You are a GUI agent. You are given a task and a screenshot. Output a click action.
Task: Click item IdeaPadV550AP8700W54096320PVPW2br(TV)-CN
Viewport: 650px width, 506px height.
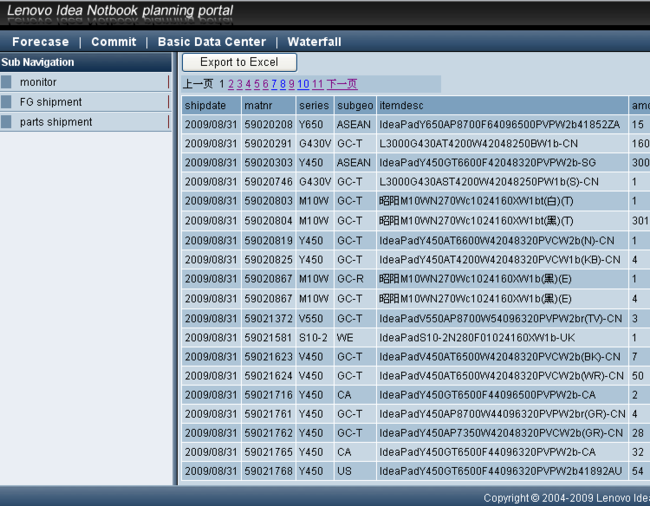(501, 318)
